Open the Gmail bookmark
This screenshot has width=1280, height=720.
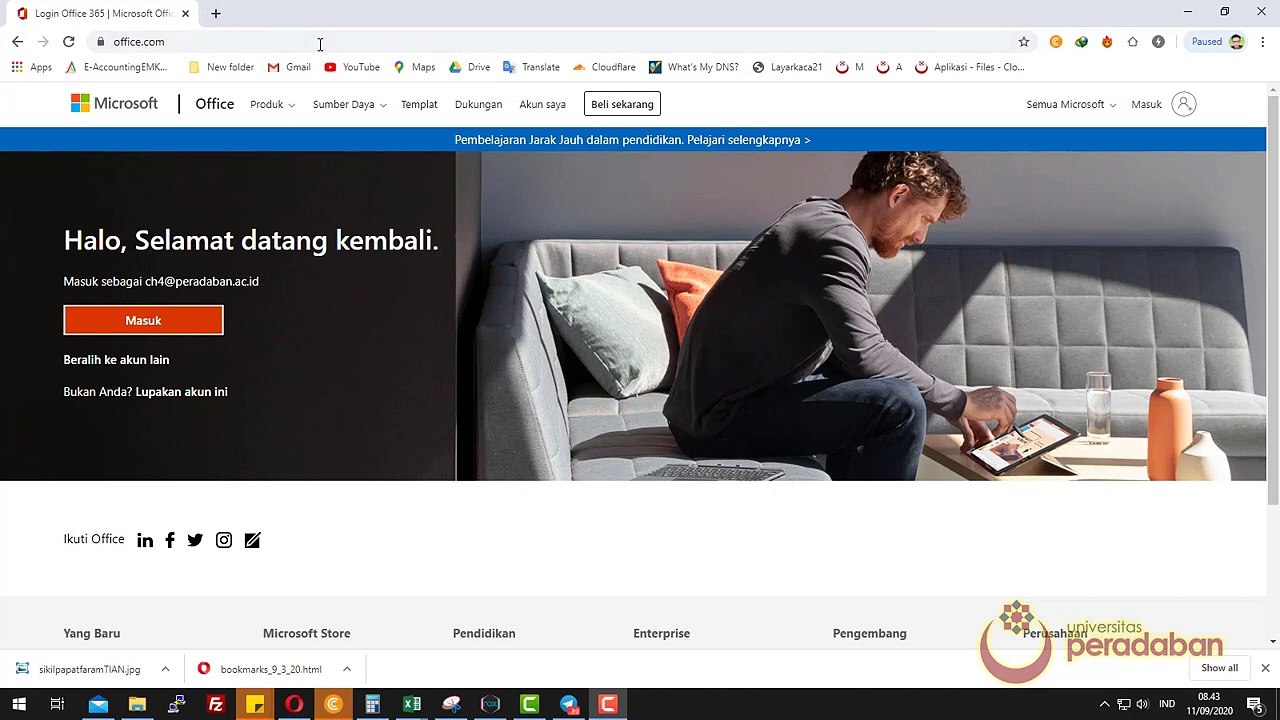click(x=289, y=67)
